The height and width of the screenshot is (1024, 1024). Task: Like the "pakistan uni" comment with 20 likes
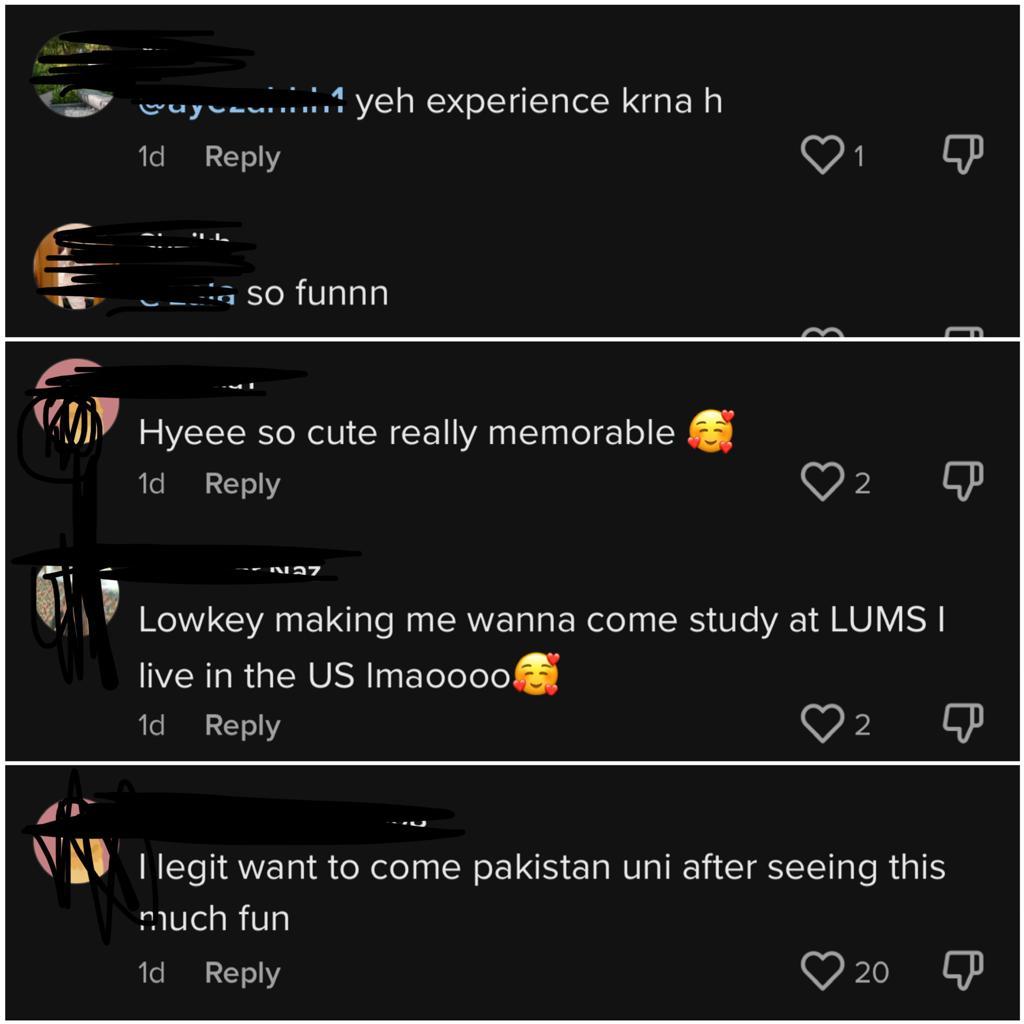[x=822, y=971]
